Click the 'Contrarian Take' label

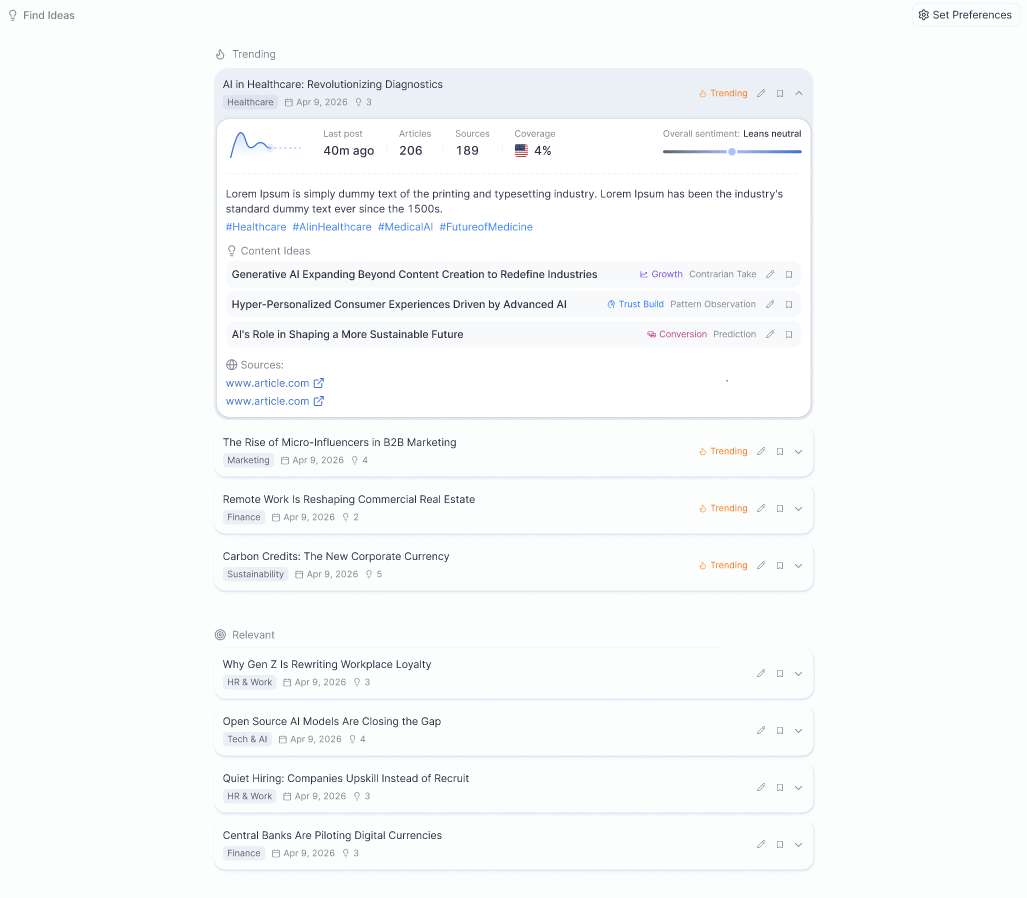pos(722,274)
